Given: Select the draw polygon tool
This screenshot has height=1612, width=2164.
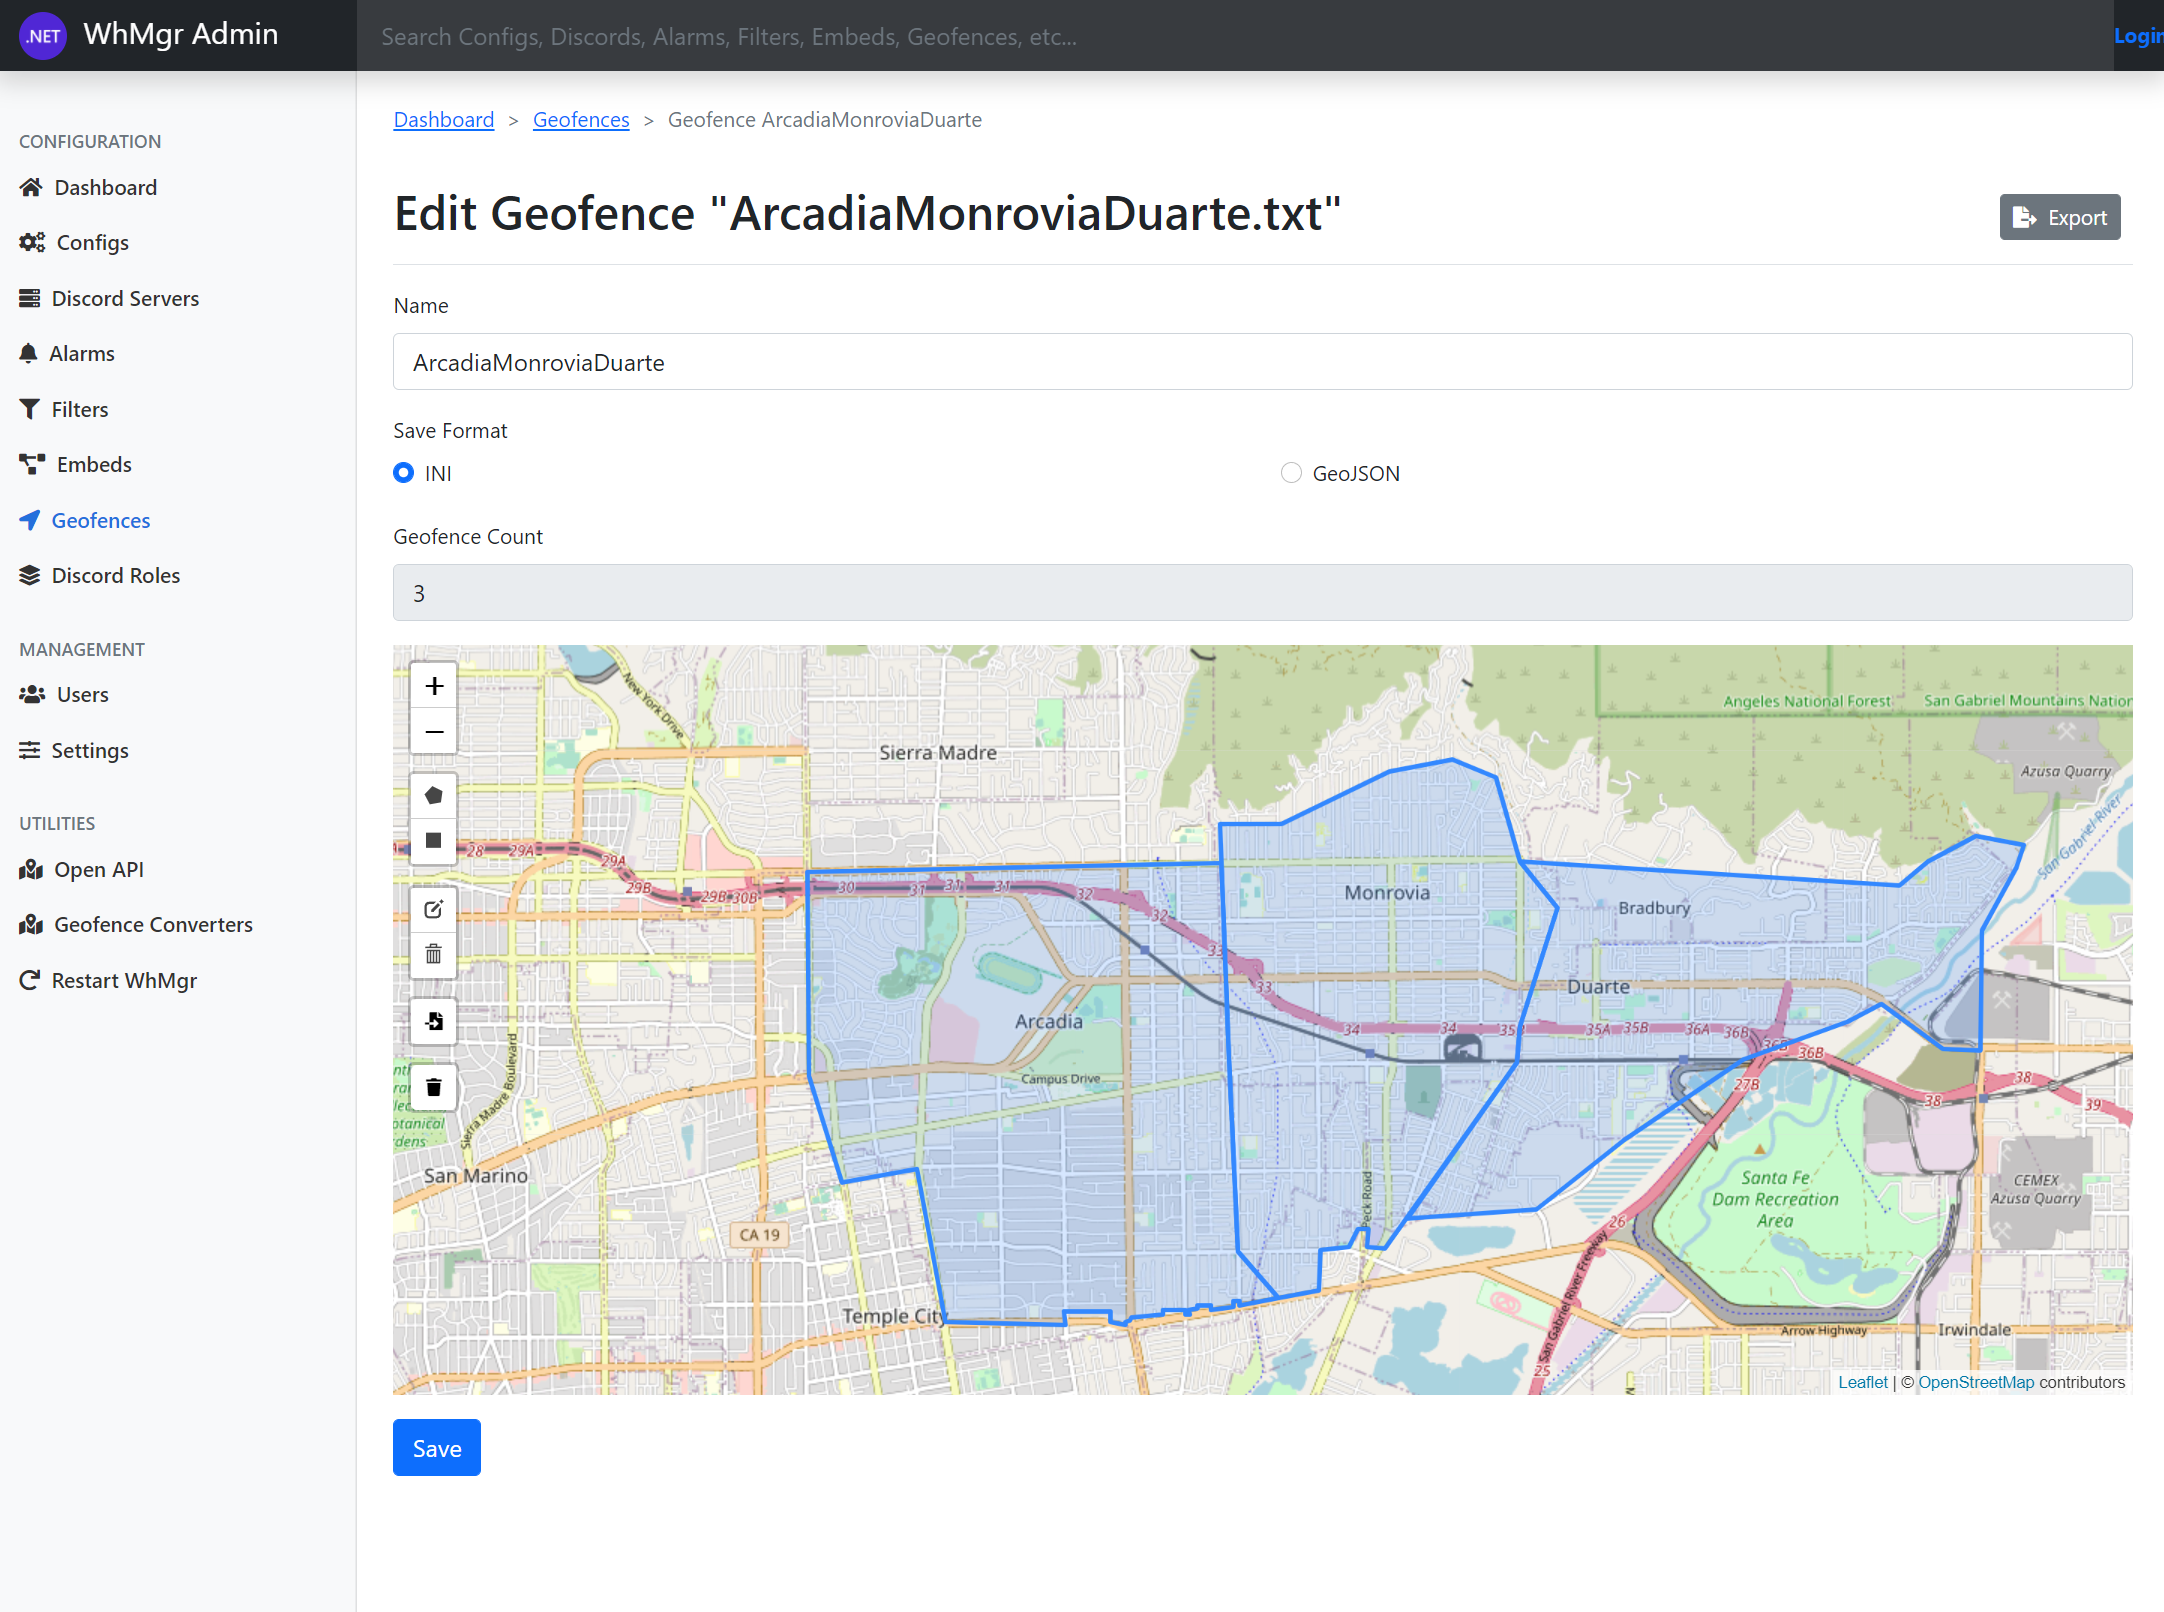Looking at the screenshot, I should point(434,796).
